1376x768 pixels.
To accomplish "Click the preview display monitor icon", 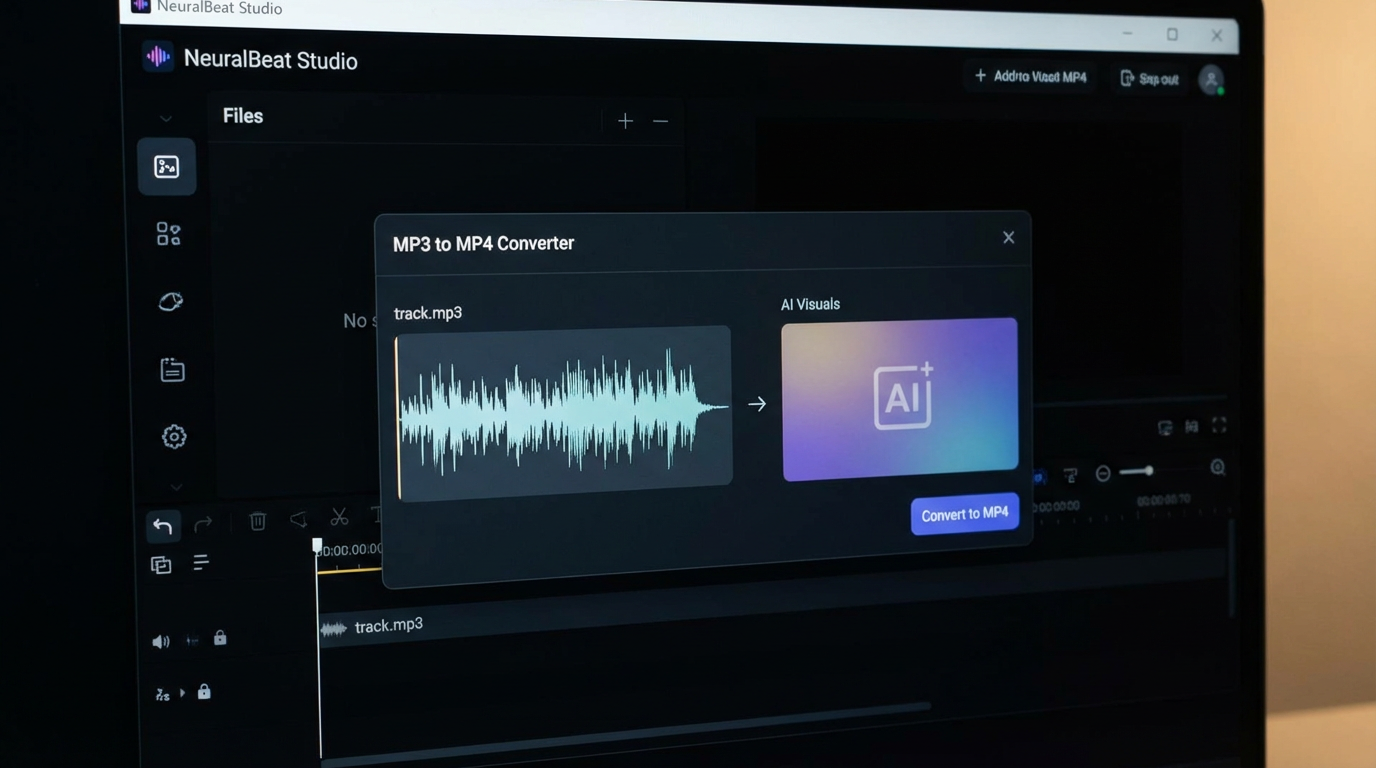I will click(x=1165, y=428).
